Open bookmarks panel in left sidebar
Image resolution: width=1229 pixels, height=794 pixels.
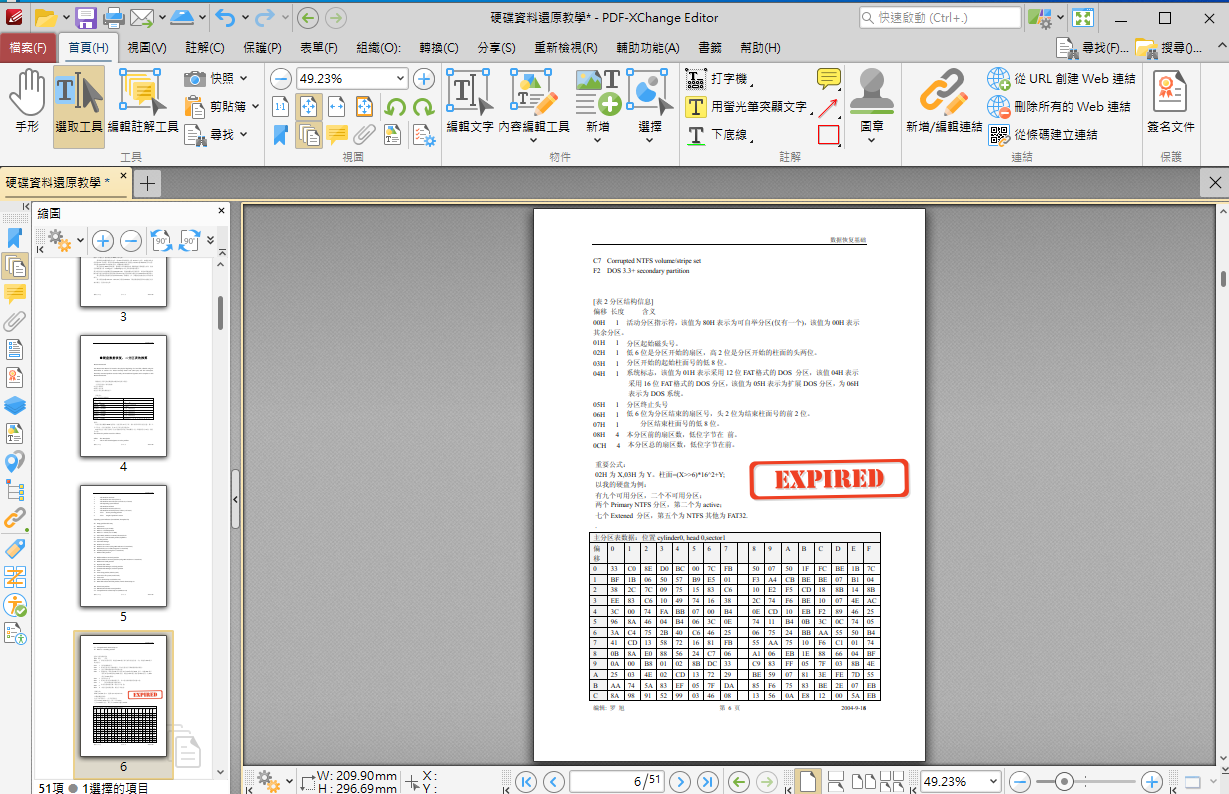[15, 238]
